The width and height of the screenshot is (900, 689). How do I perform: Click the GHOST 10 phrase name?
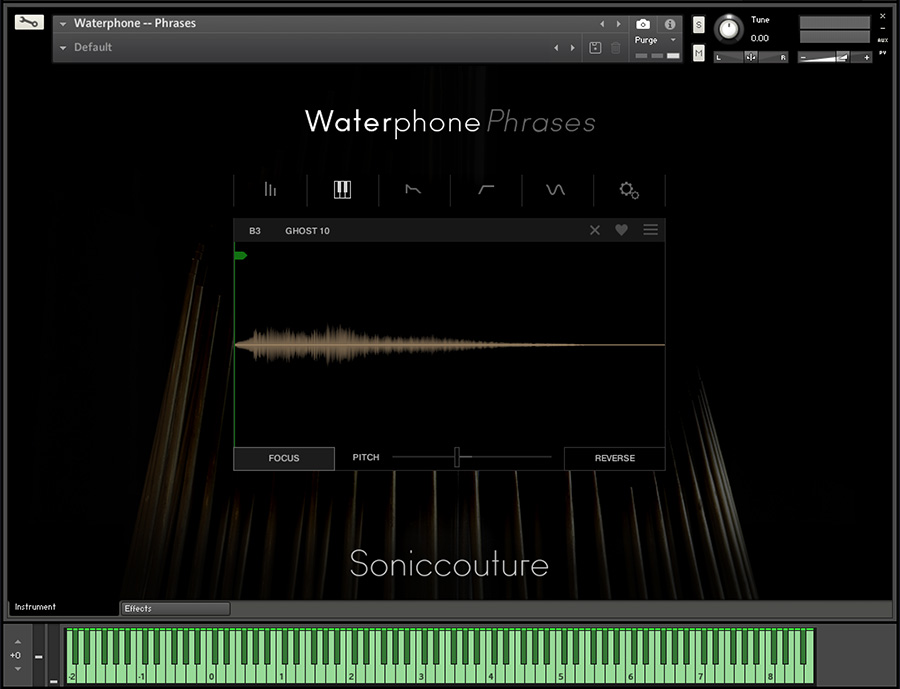[308, 231]
